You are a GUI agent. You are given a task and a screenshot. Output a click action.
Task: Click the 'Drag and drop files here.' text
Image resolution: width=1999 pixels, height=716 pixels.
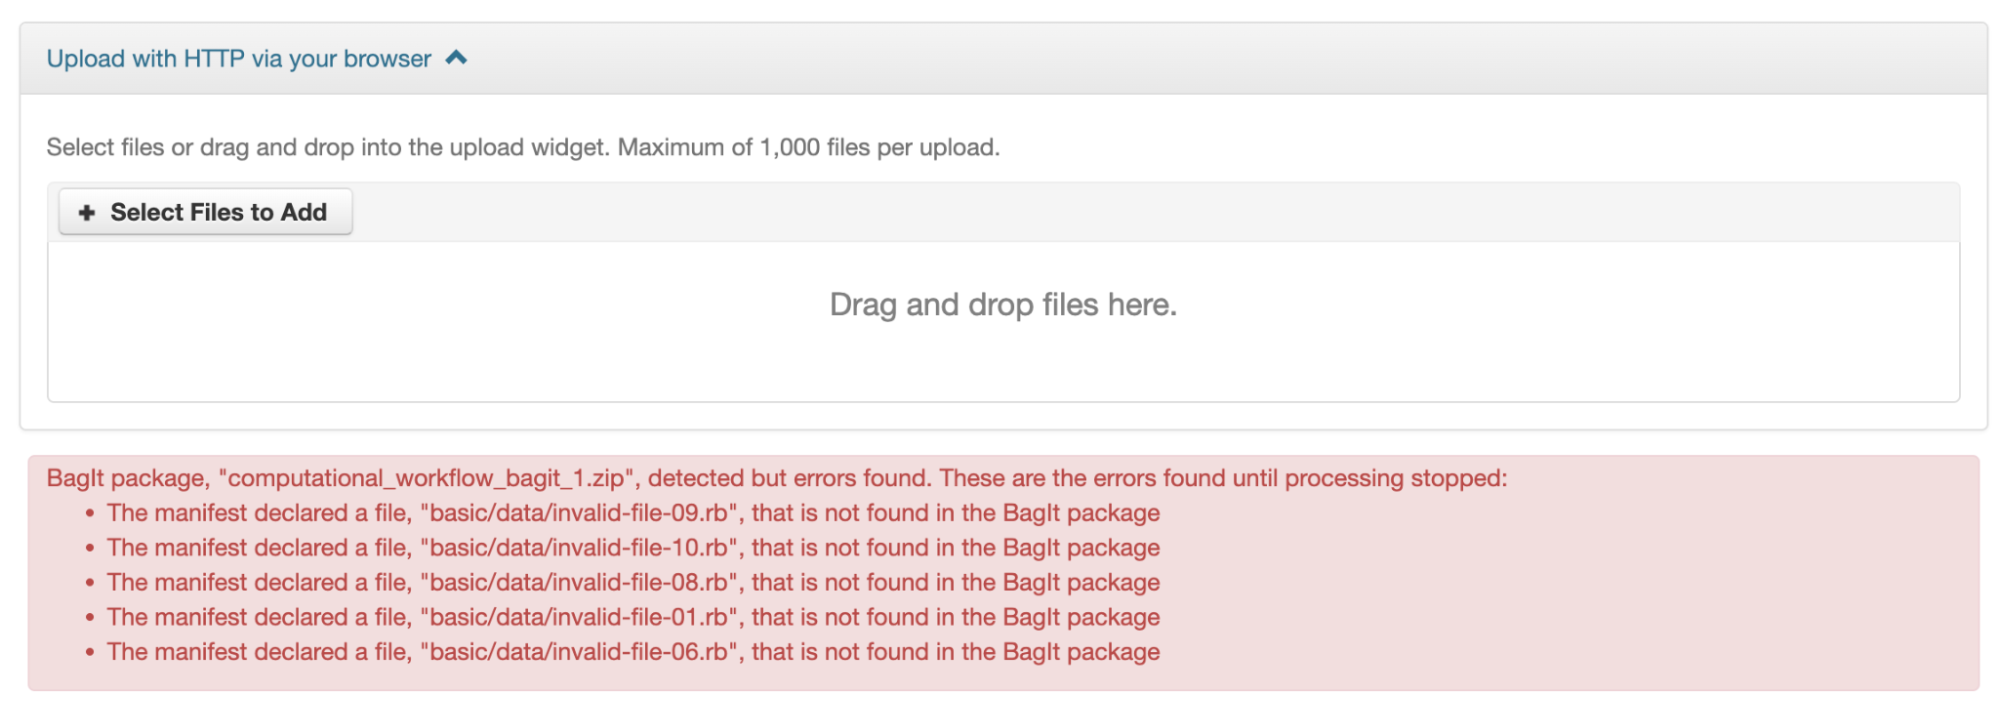(x=1003, y=305)
